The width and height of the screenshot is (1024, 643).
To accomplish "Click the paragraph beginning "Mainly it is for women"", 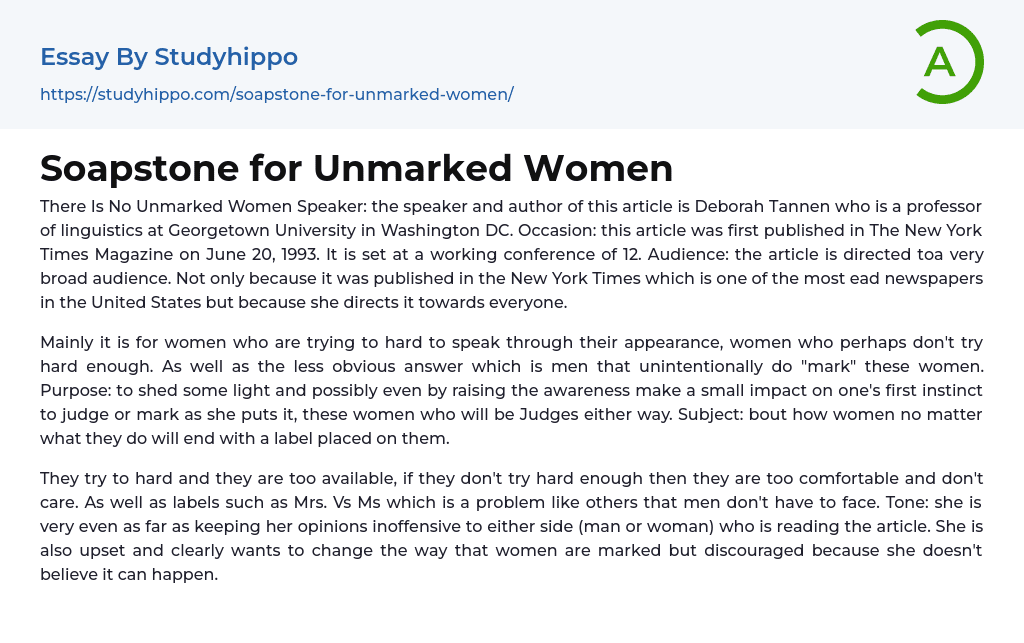I will point(511,390).
